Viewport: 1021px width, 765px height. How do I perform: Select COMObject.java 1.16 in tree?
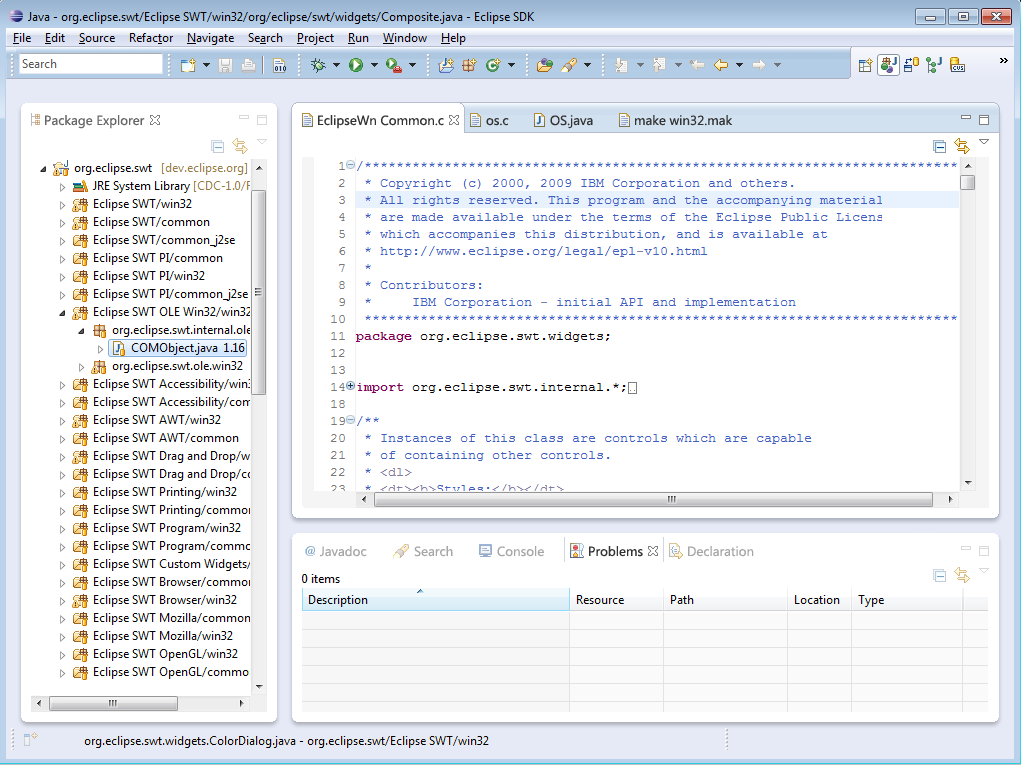[177, 348]
